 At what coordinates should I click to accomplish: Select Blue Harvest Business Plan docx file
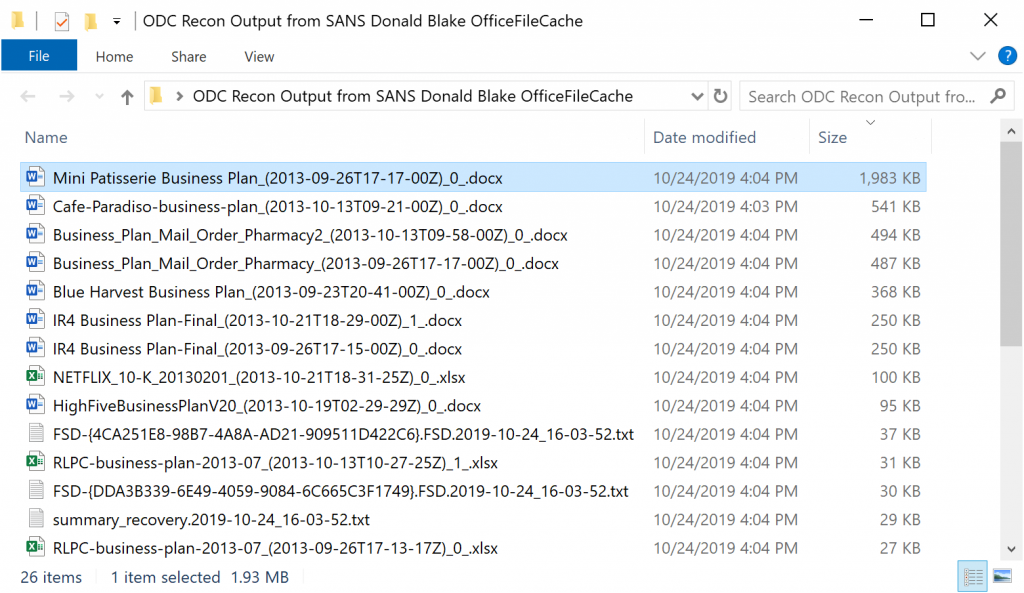click(x=271, y=292)
